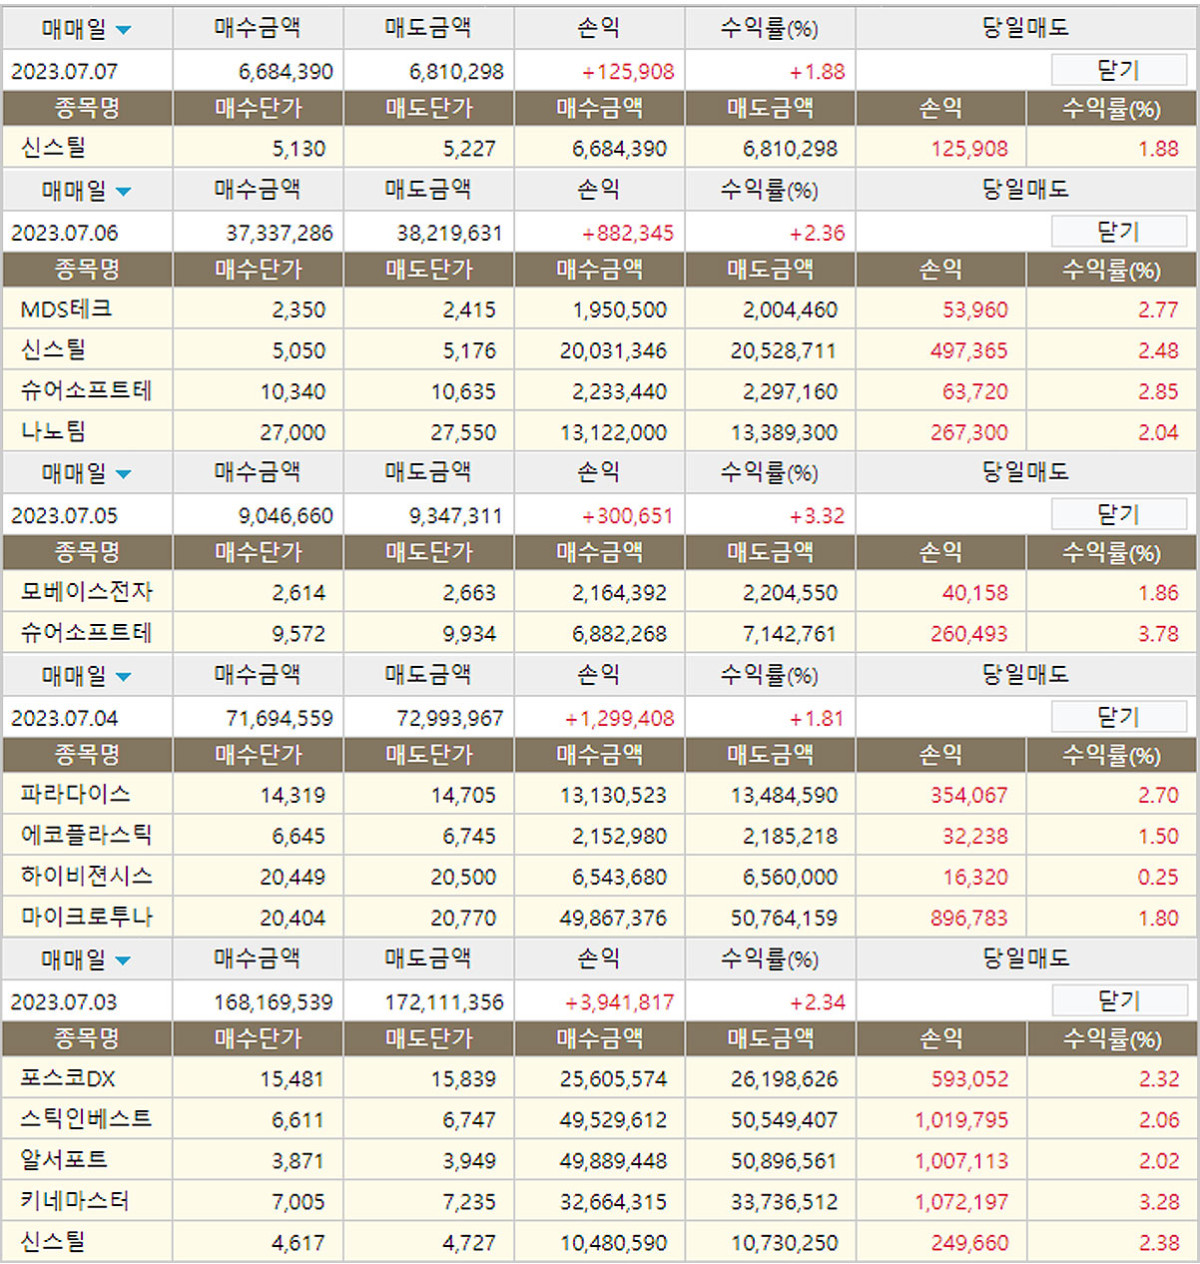The image size is (1200, 1264).
Task: Close the 2023.07.06 detail with 닫기
Action: tap(1118, 232)
